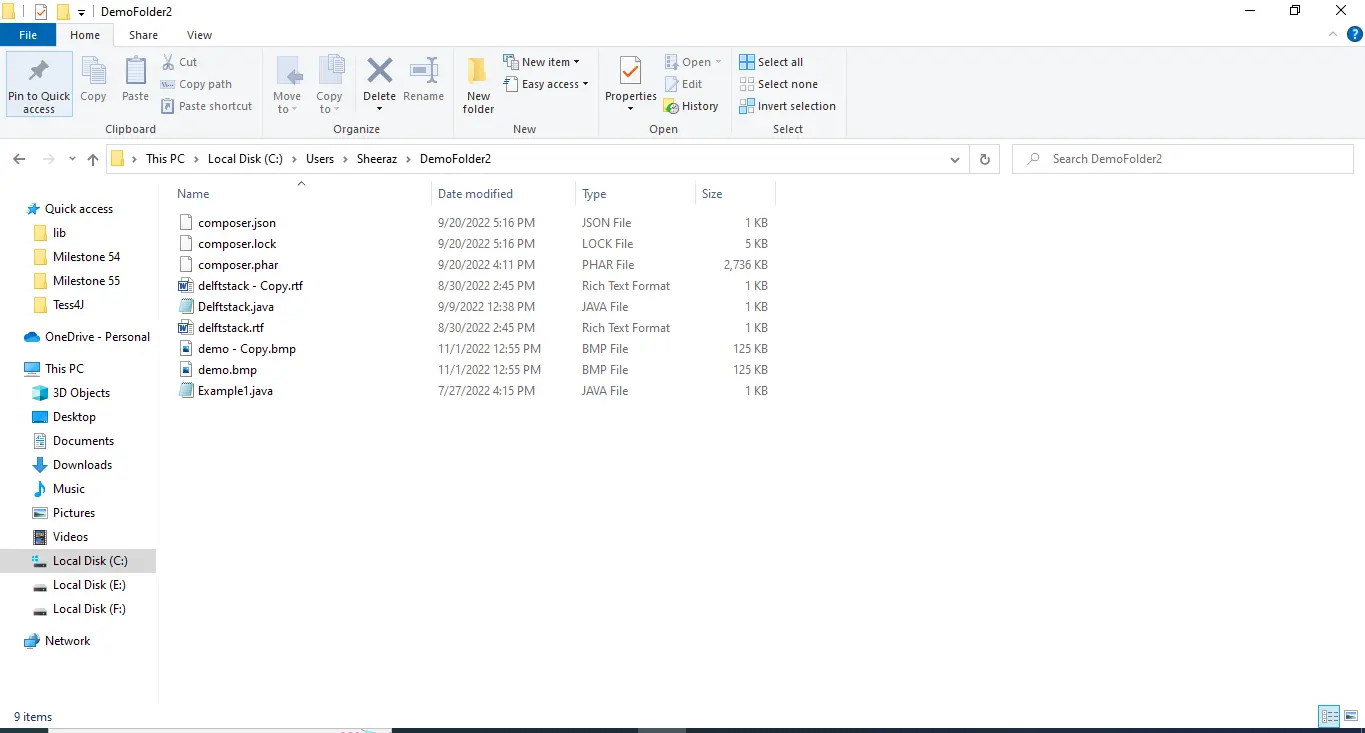Screen dimensions: 1365x733
Task: Open the Properties icon in the ribbon
Action: [x=630, y=73]
